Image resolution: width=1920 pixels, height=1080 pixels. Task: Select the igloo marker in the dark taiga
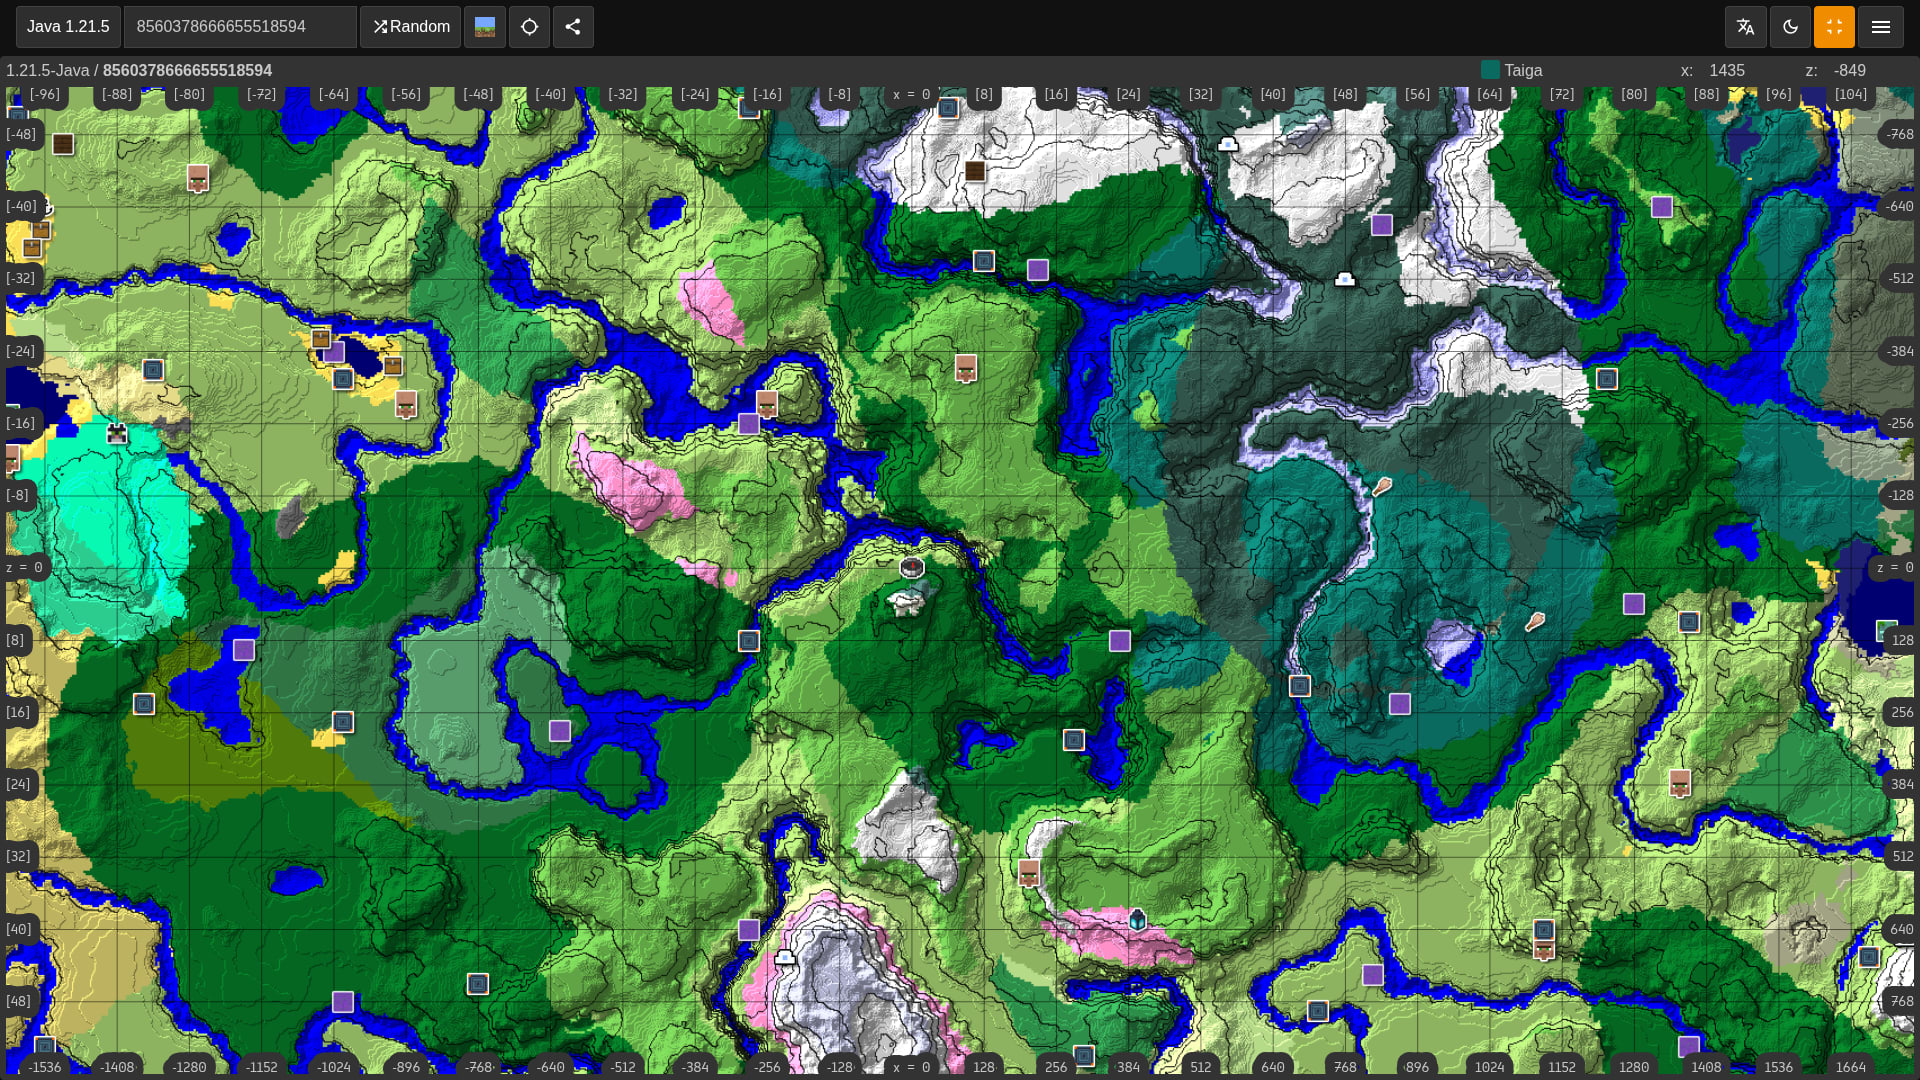point(1345,280)
